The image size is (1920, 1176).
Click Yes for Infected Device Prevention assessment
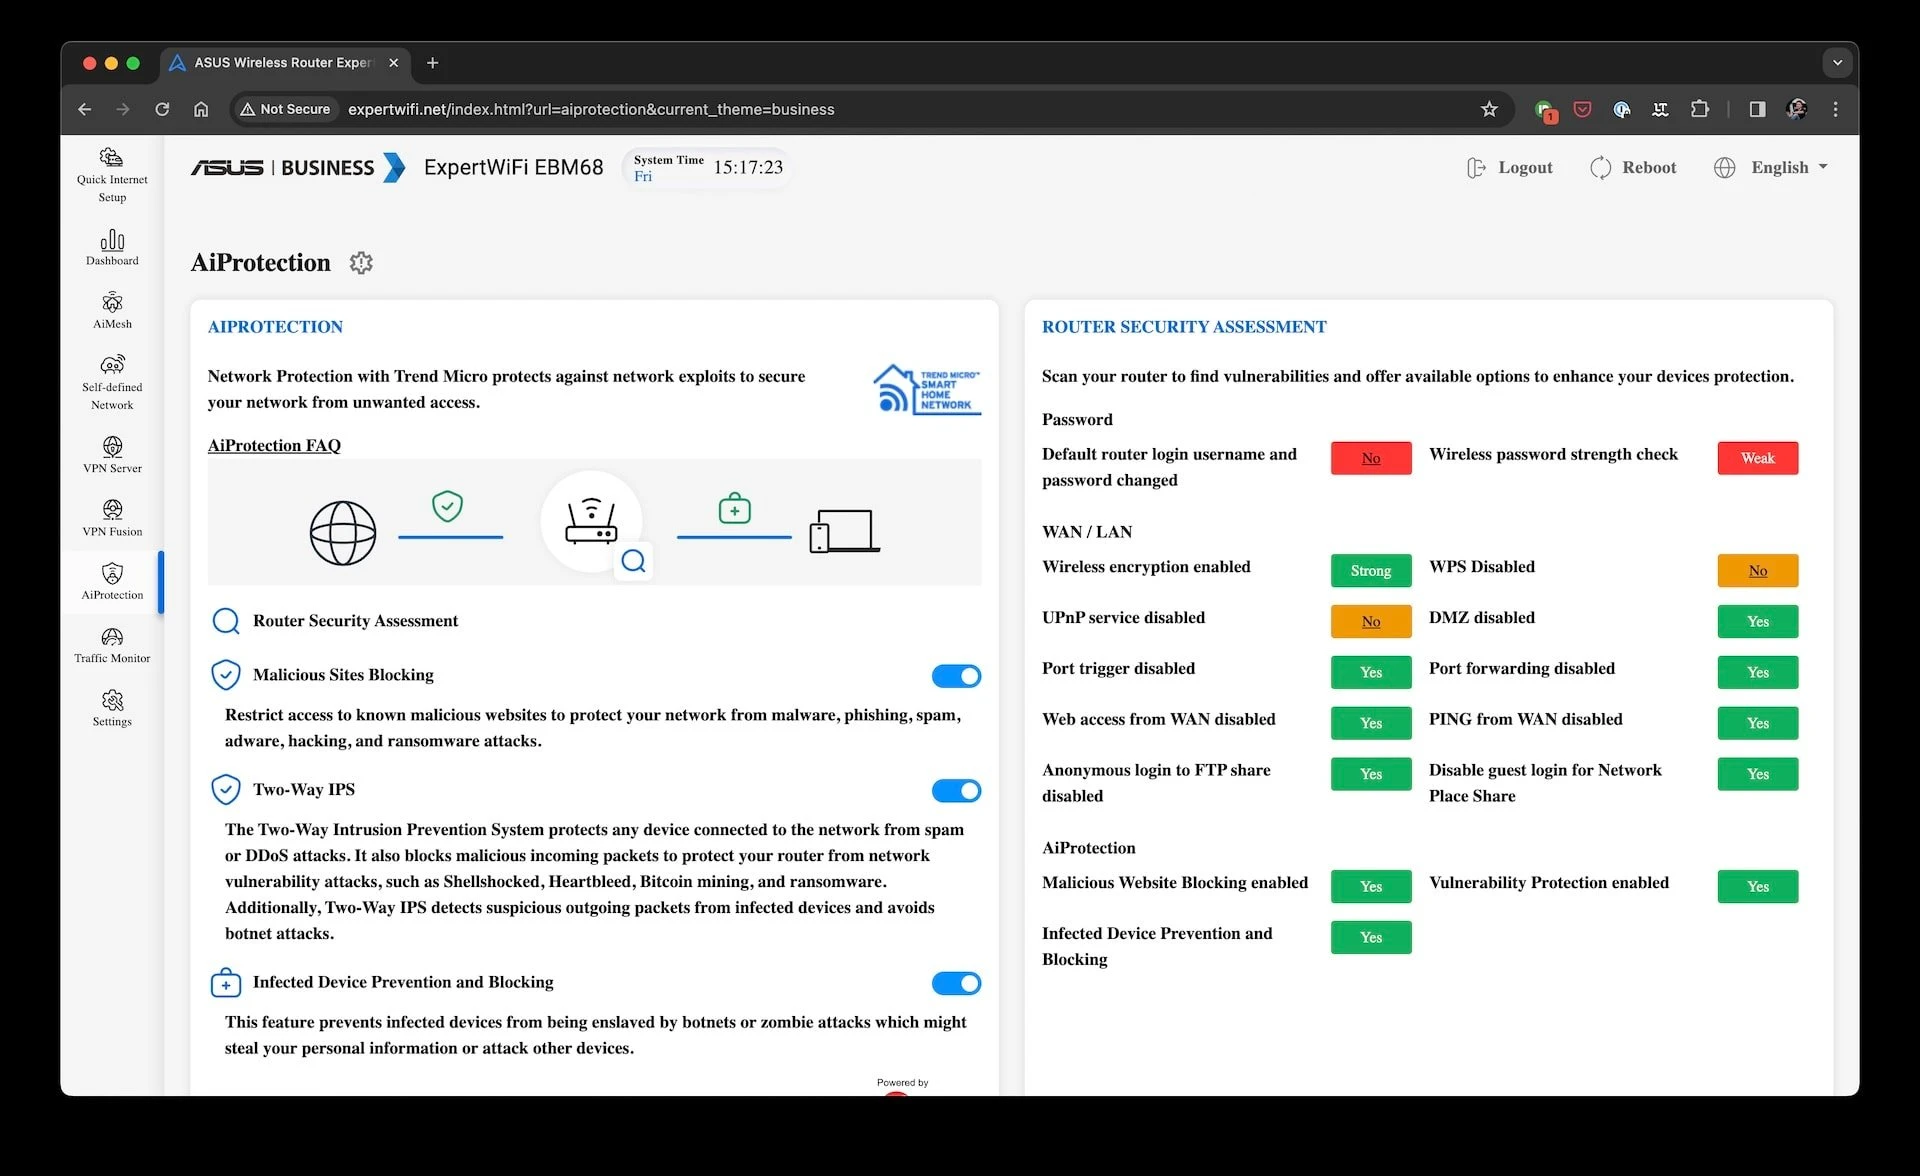1371,938
